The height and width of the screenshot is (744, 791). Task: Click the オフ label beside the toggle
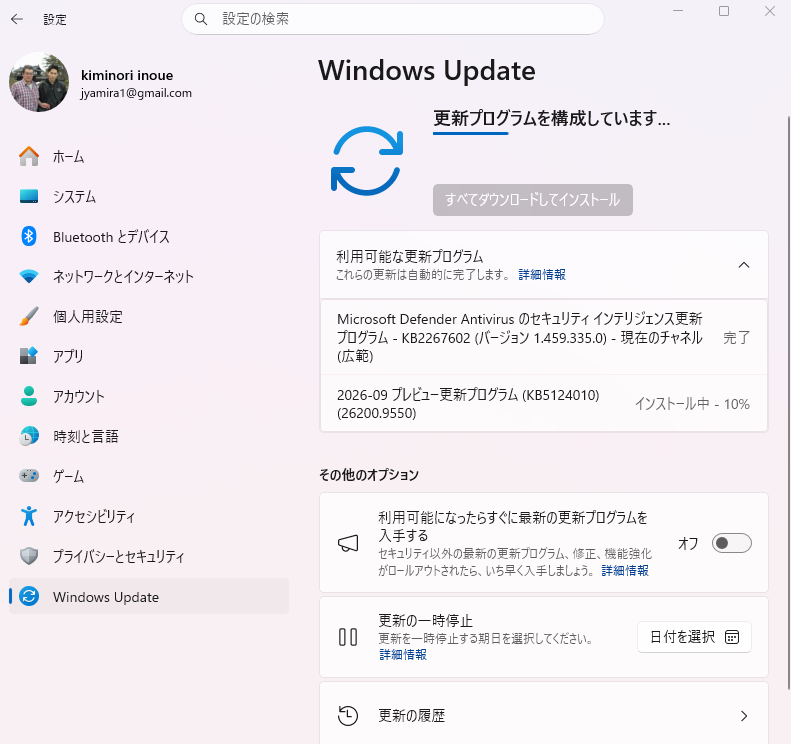coord(688,543)
